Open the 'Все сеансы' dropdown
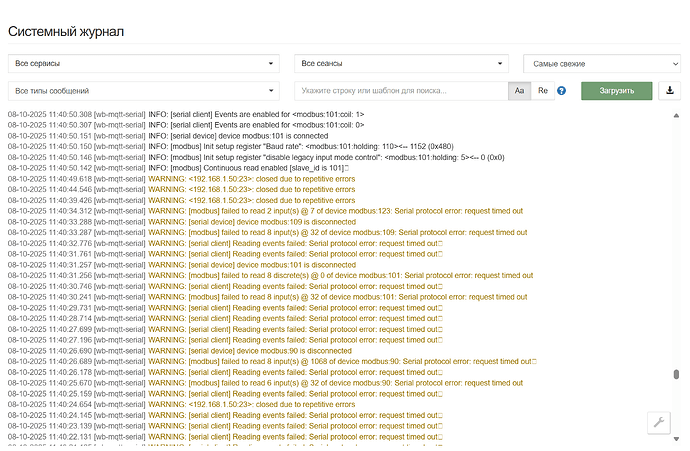 point(401,64)
